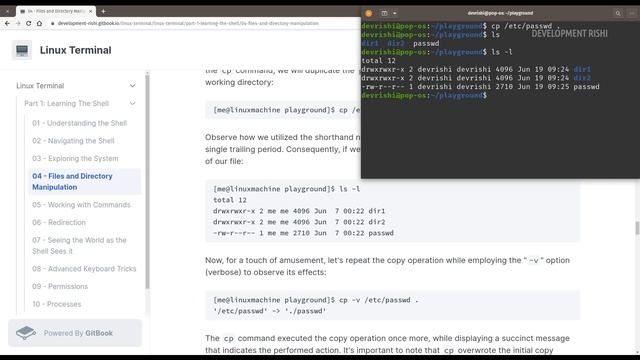640x360 pixels.
Task: Click the "'/etc/passwd' -> './passwd'" output line
Action: tap(269, 311)
